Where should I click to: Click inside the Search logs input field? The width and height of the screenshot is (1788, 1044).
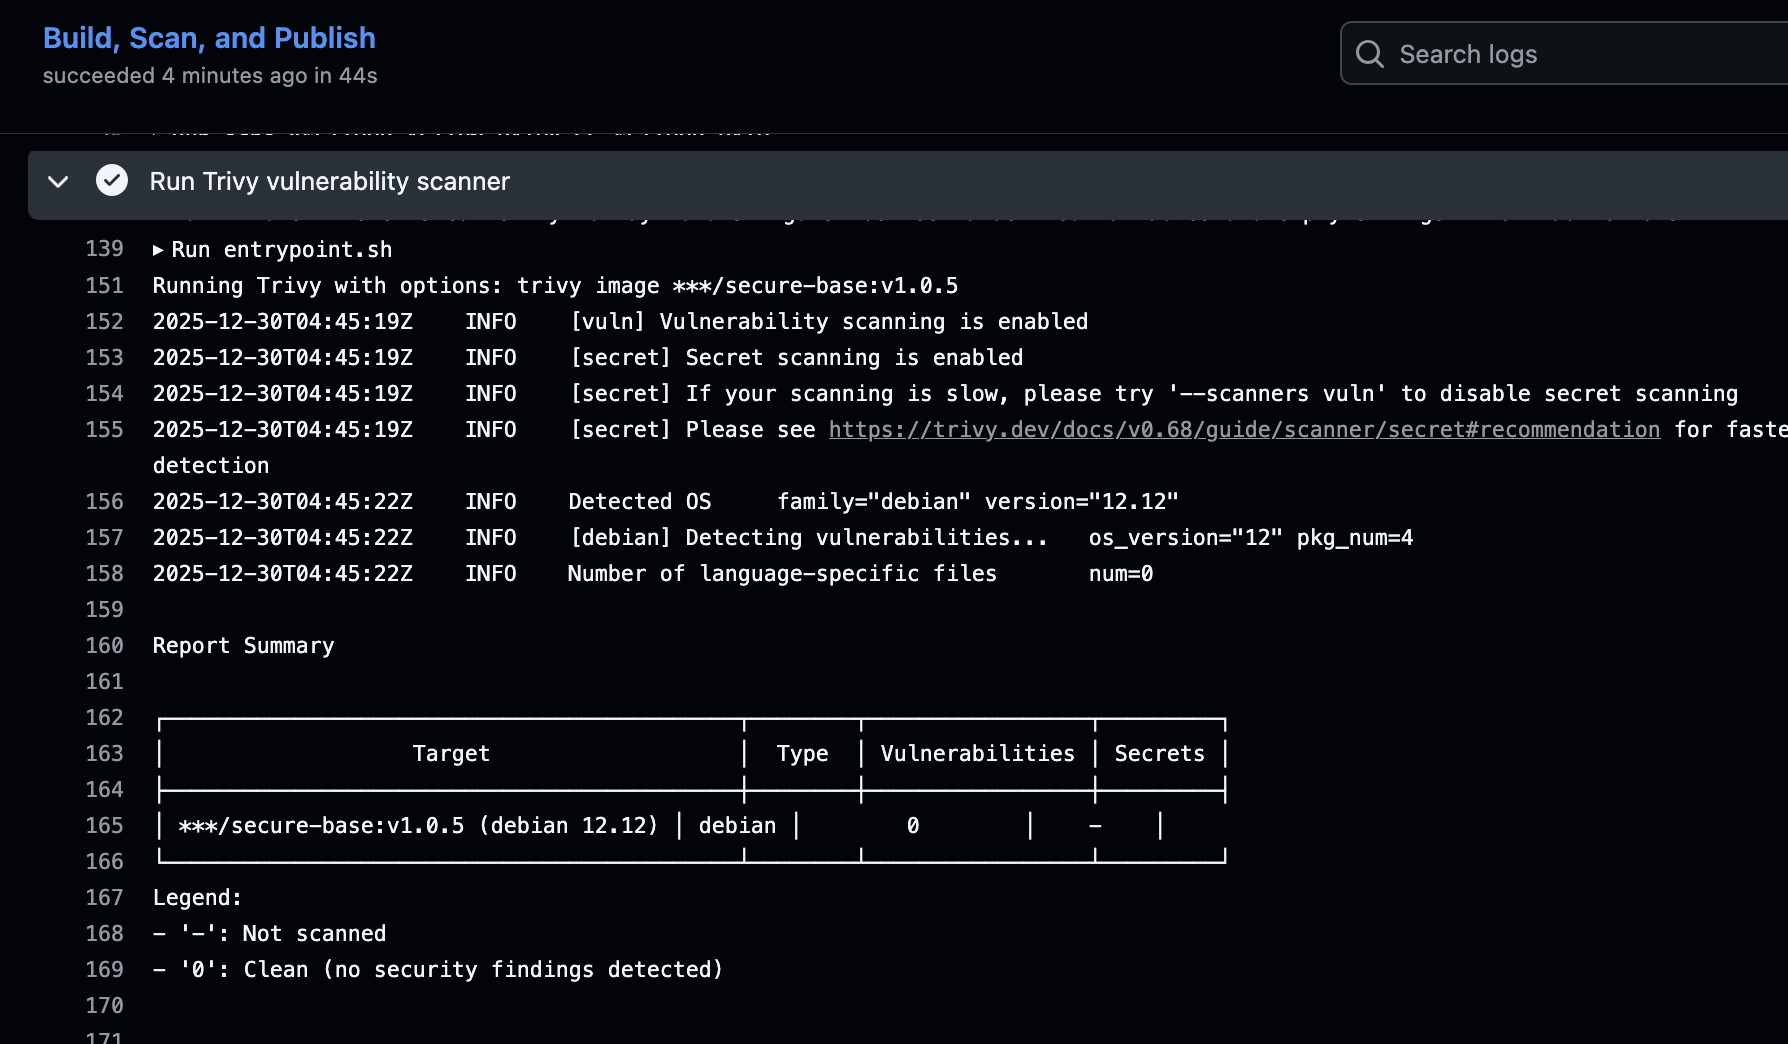pos(1550,54)
